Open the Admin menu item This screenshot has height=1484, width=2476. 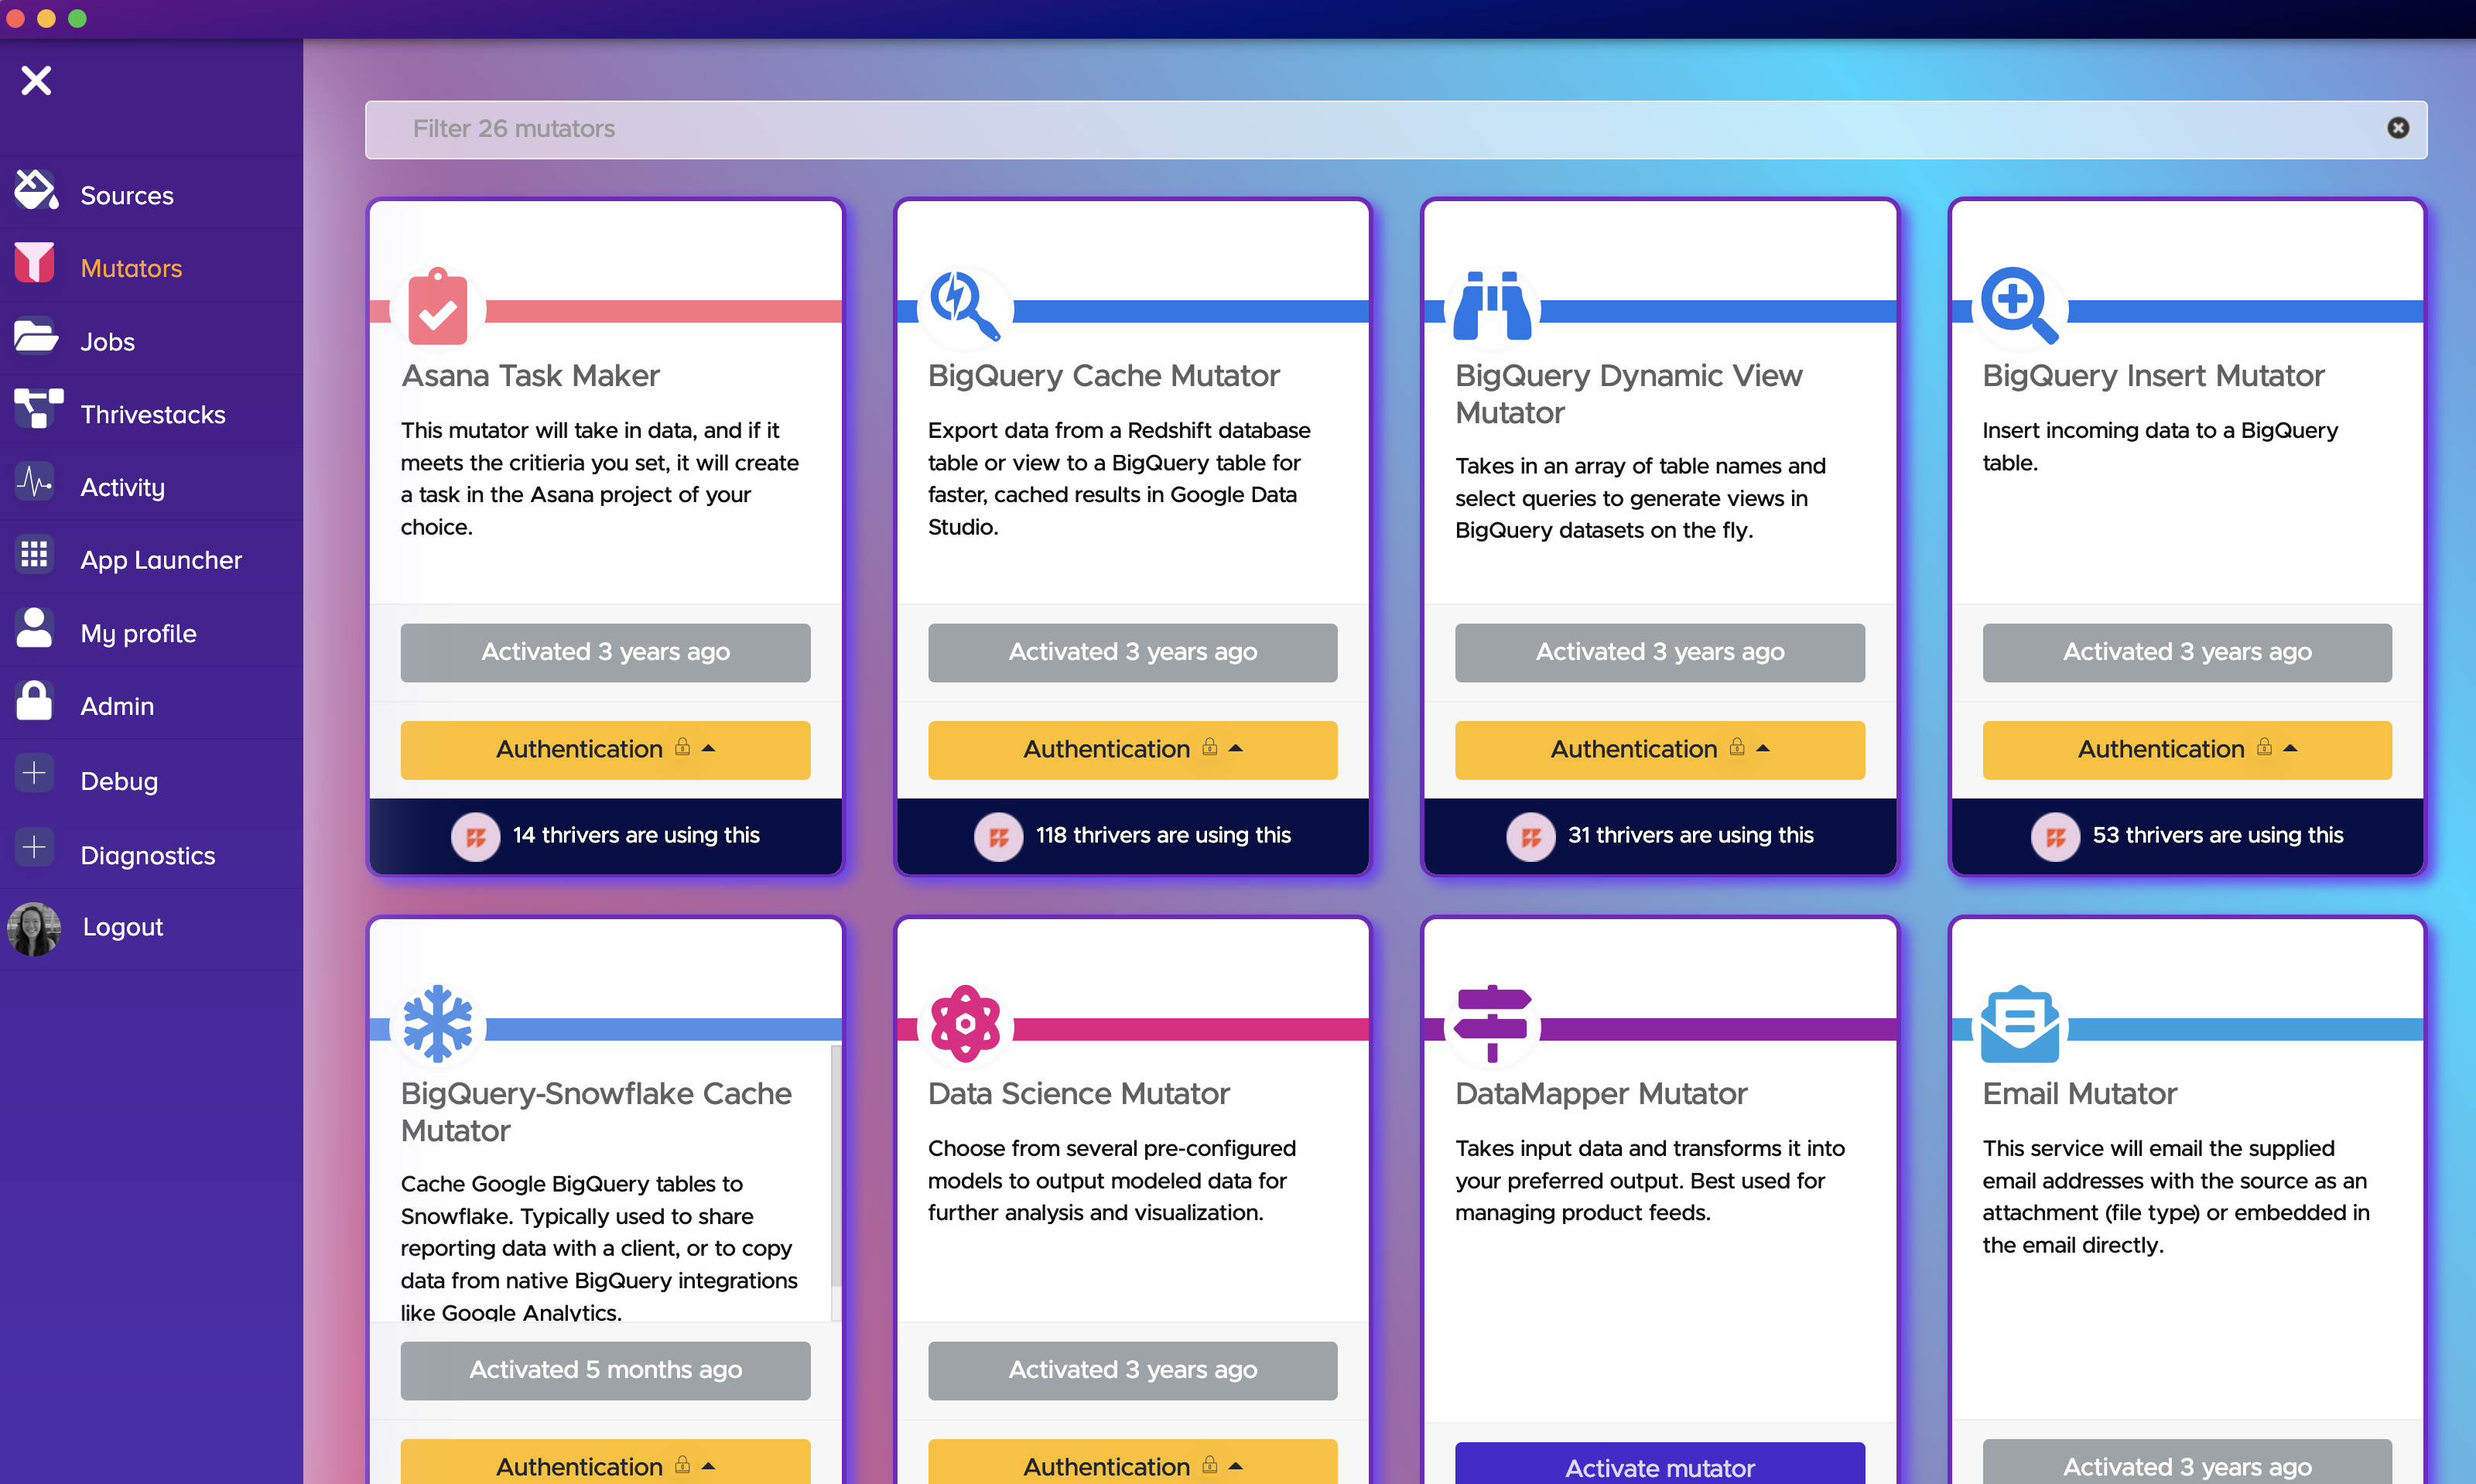pos(117,706)
